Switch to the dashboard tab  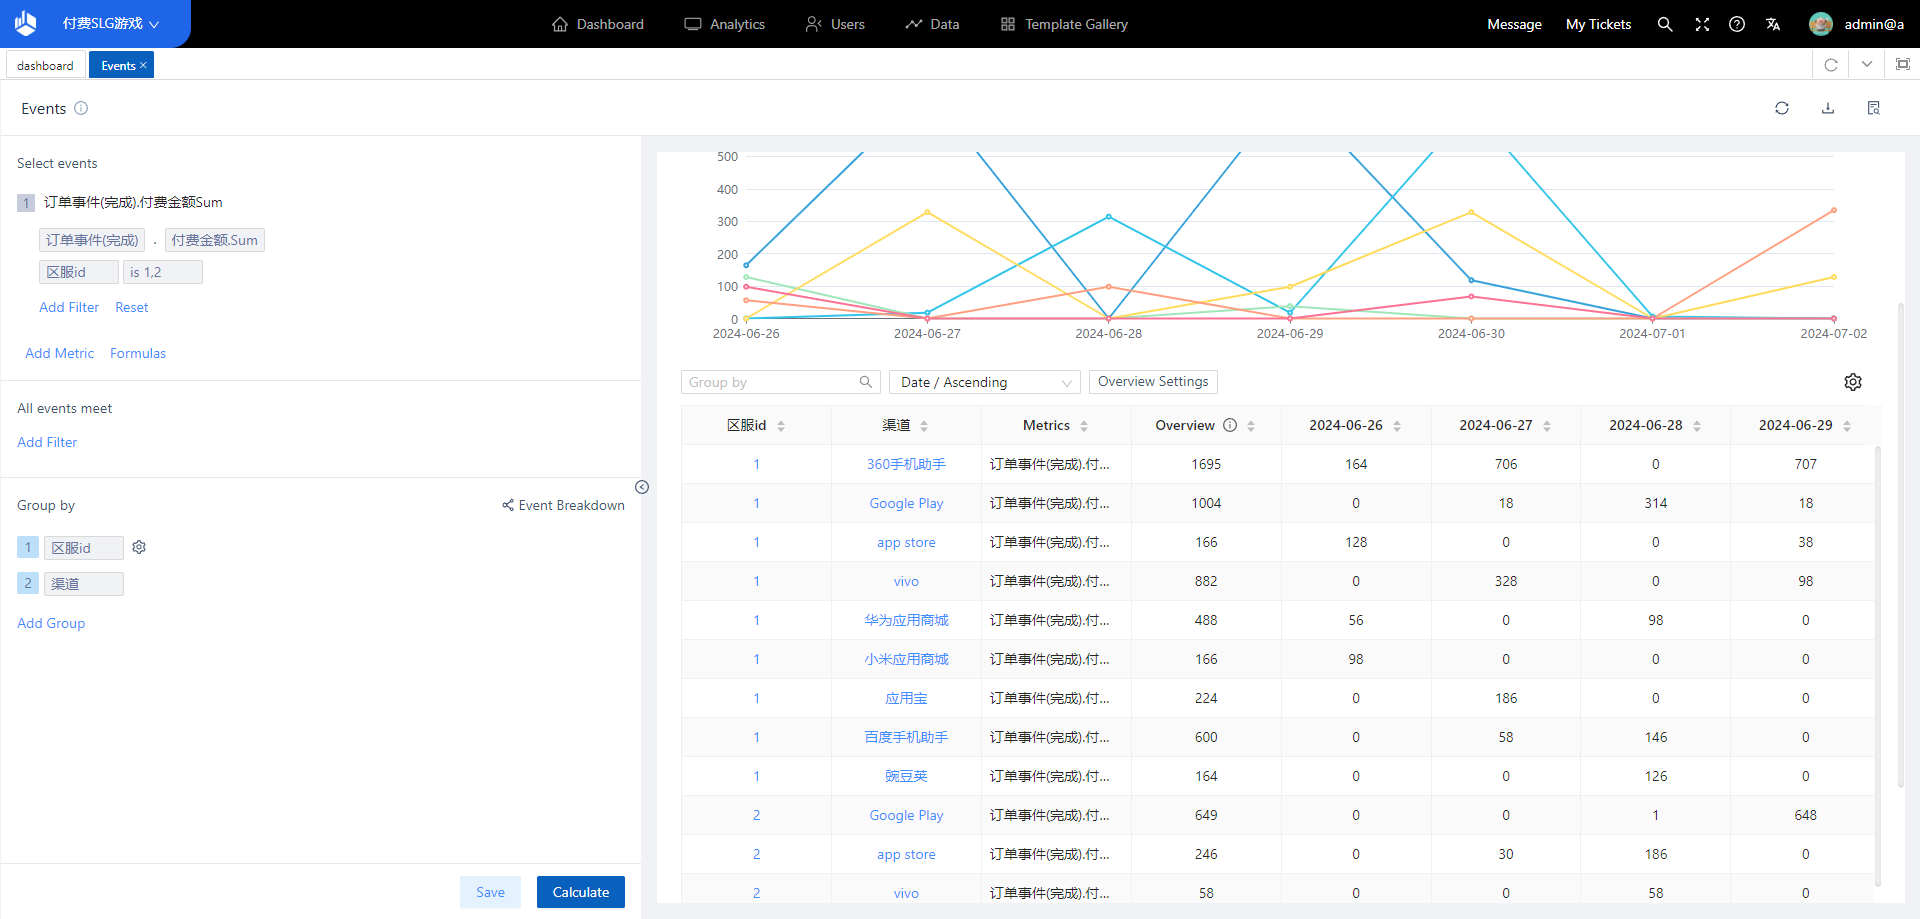(x=45, y=66)
